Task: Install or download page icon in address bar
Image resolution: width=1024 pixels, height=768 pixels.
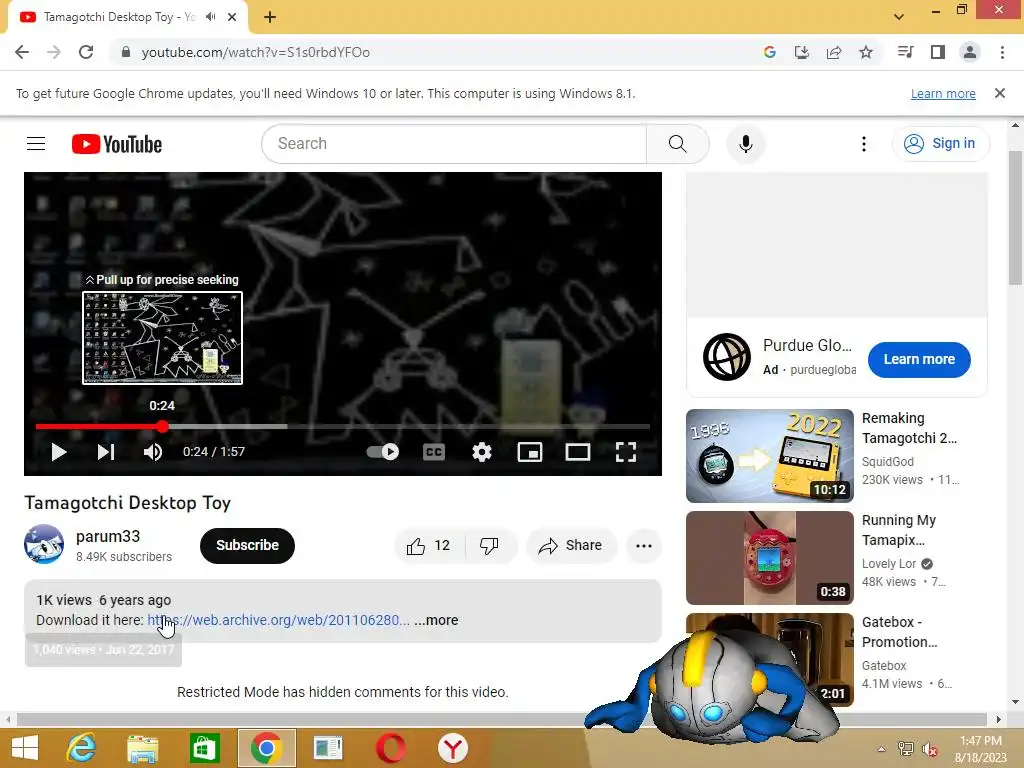Action: click(801, 52)
